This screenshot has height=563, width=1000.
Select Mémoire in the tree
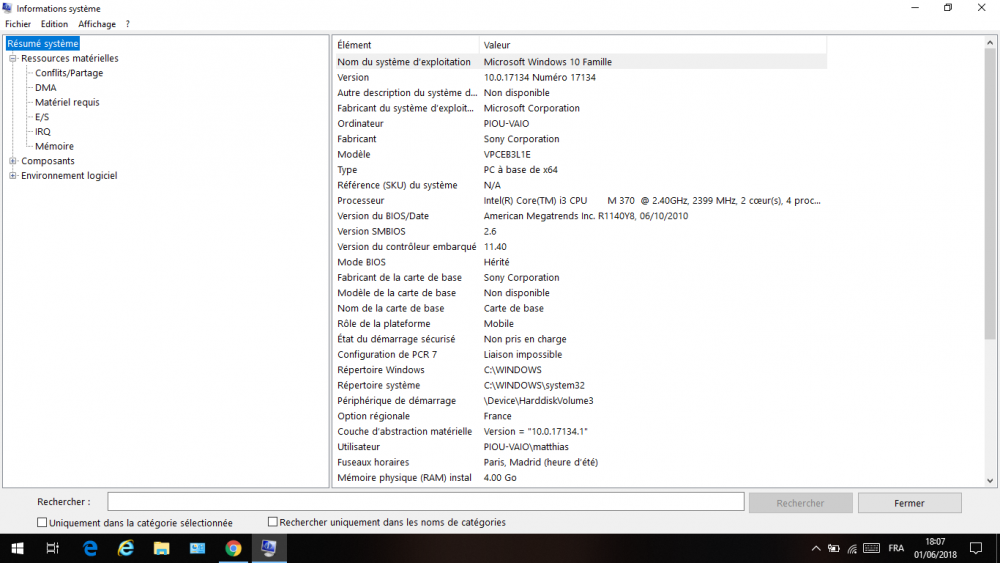click(54, 146)
